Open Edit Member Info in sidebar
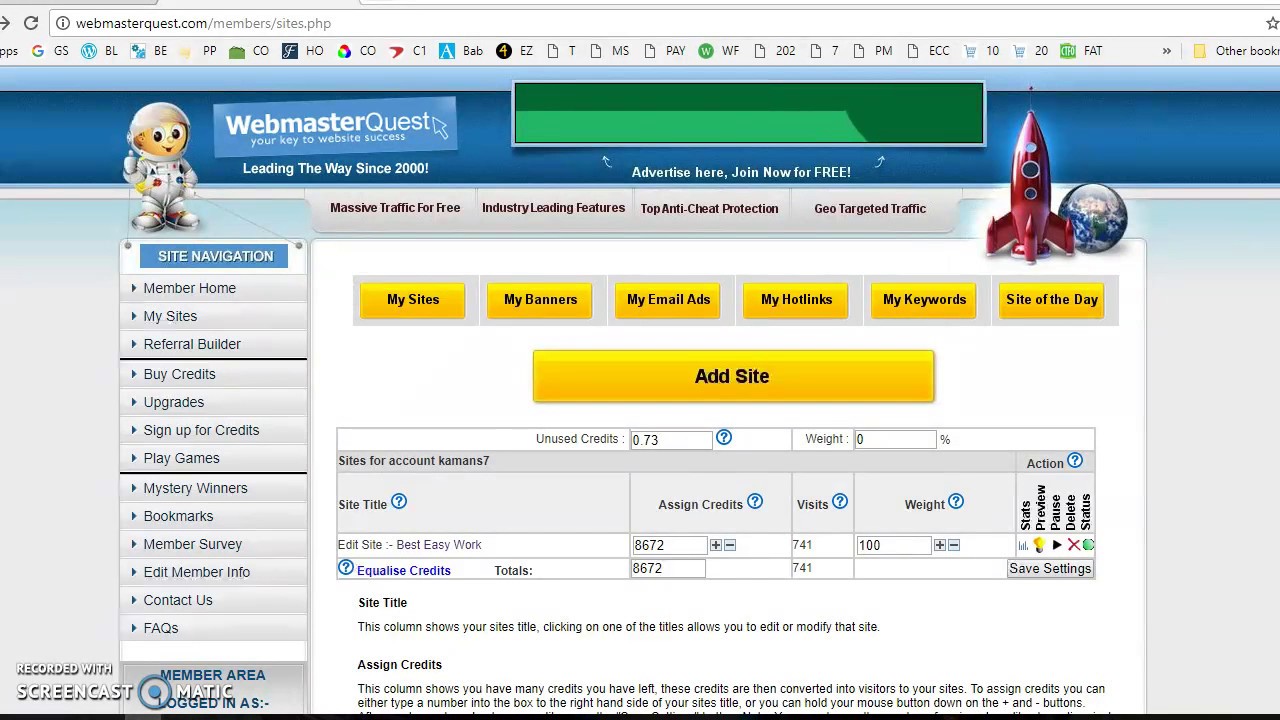 [x=196, y=572]
